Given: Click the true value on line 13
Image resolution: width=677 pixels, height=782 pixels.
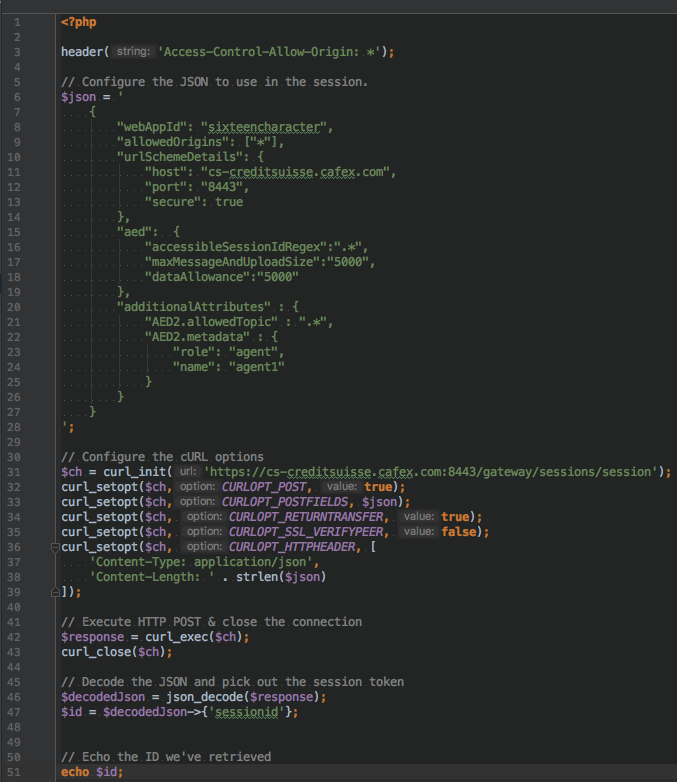Looking at the screenshot, I should pyautogui.click(x=229, y=201).
